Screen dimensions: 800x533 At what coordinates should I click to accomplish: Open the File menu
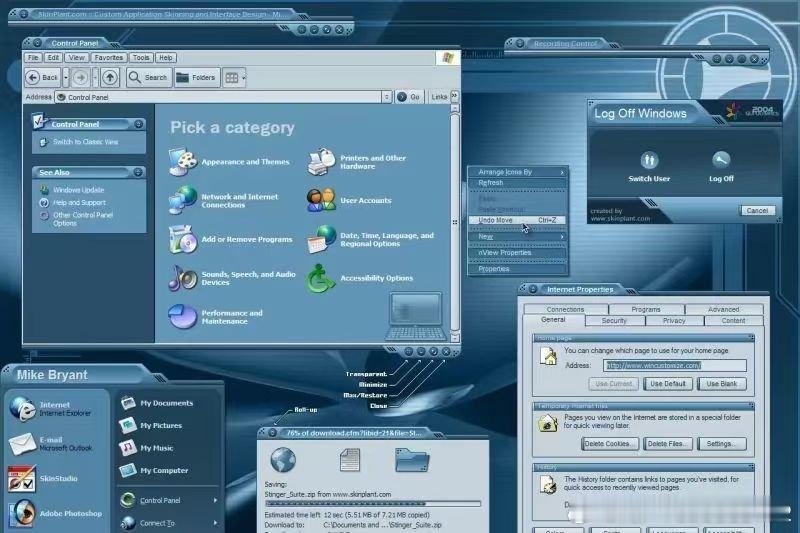click(33, 58)
